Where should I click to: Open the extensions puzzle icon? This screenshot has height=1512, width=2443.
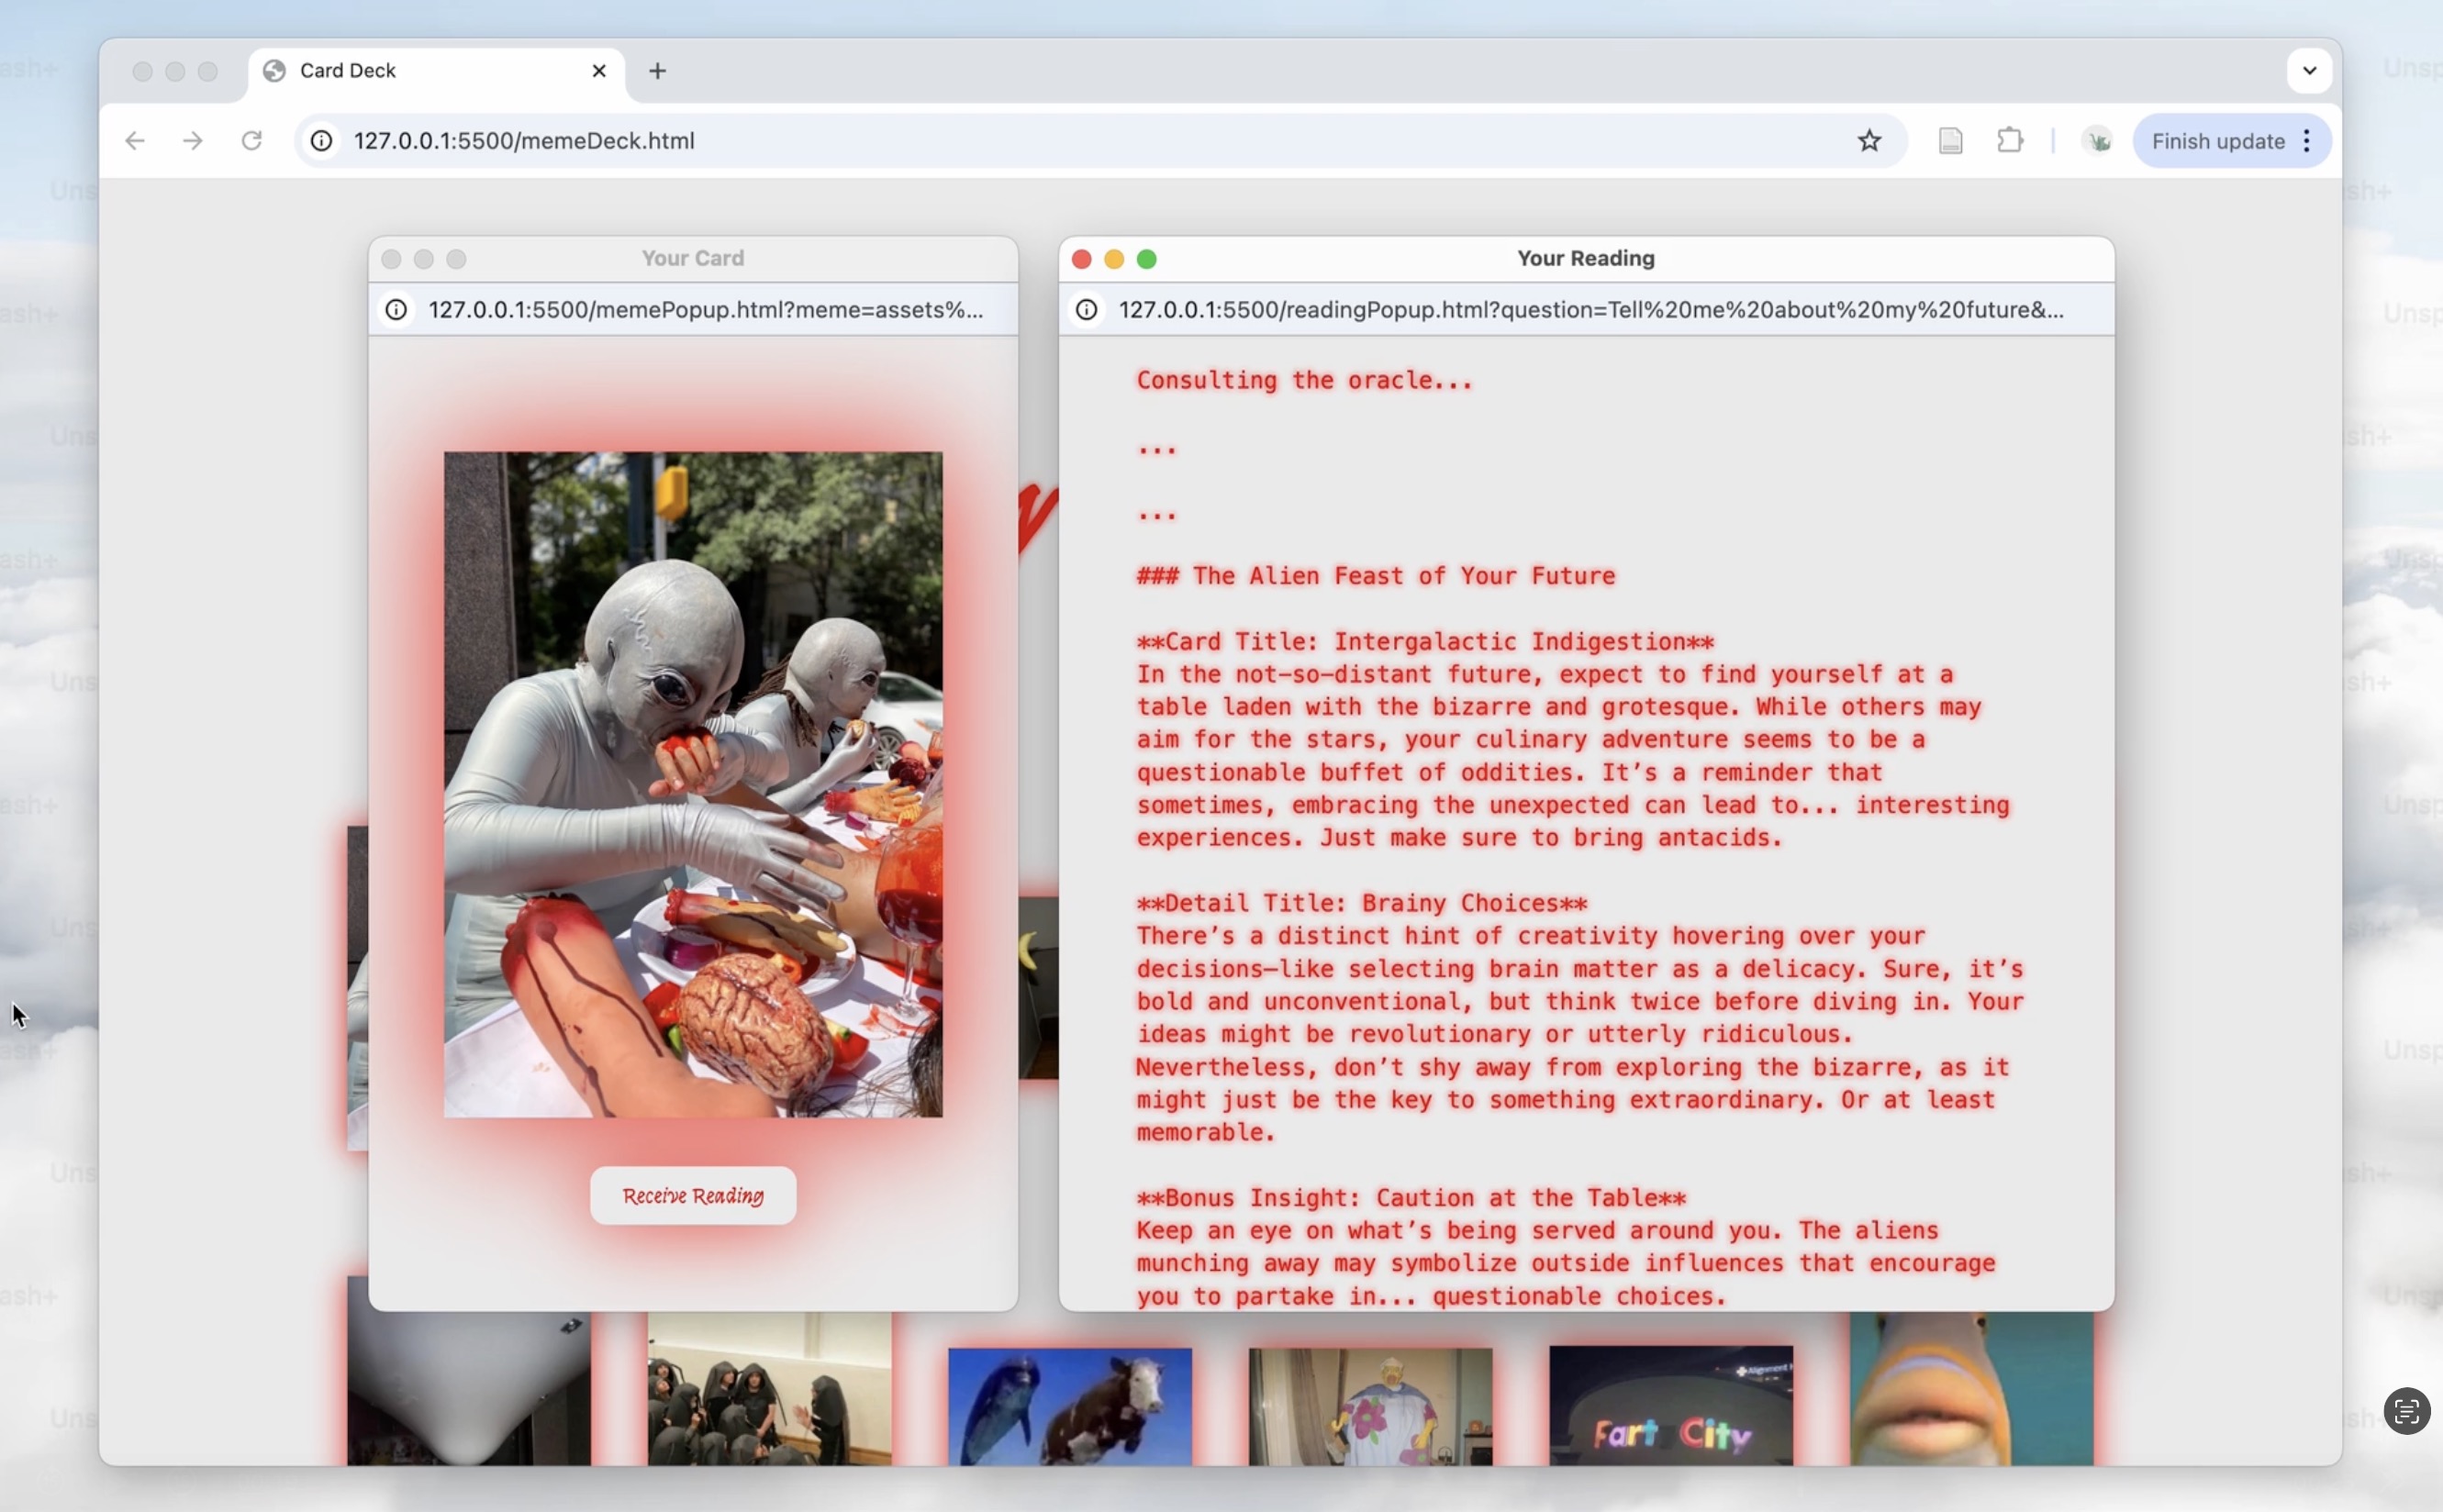coord(2010,141)
